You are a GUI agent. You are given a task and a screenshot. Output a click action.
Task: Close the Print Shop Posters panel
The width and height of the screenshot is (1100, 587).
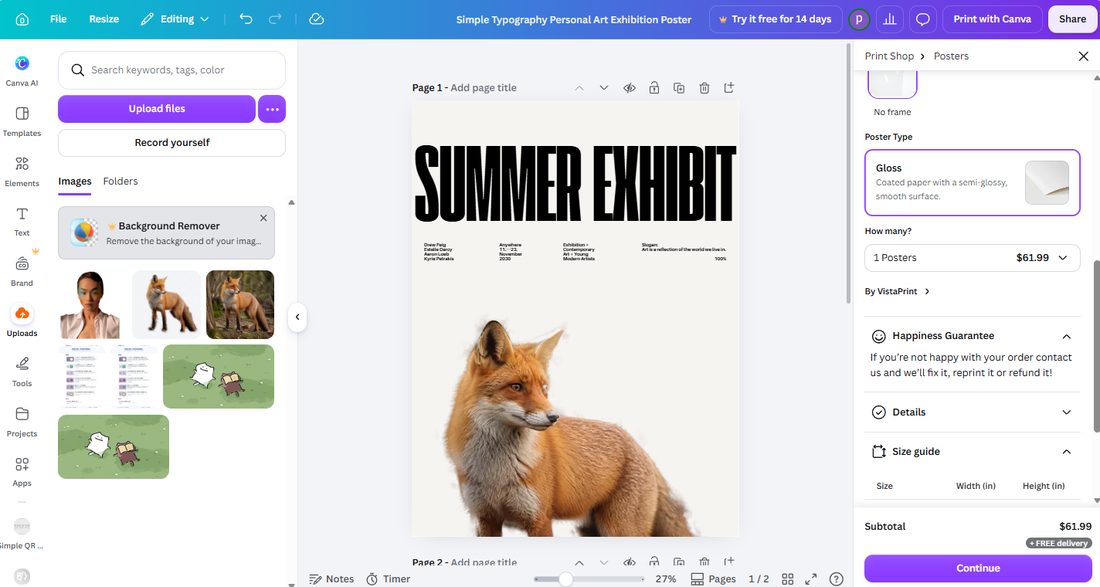pos(1083,56)
